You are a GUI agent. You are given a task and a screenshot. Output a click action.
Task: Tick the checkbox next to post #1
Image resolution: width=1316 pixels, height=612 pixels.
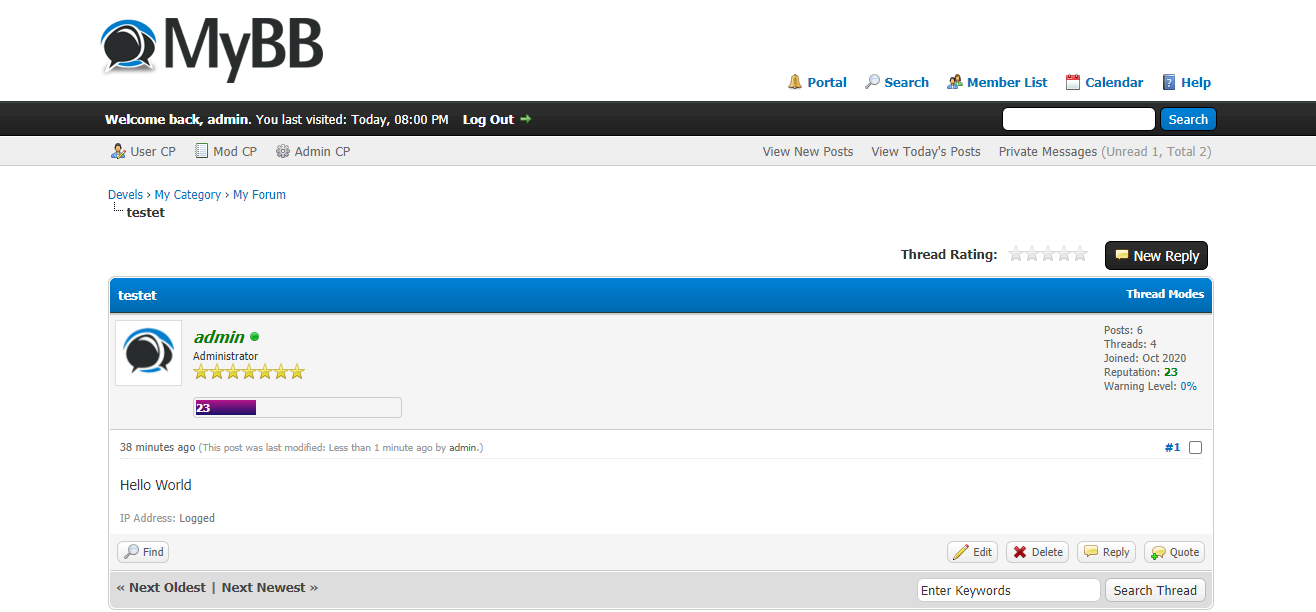(x=1195, y=448)
